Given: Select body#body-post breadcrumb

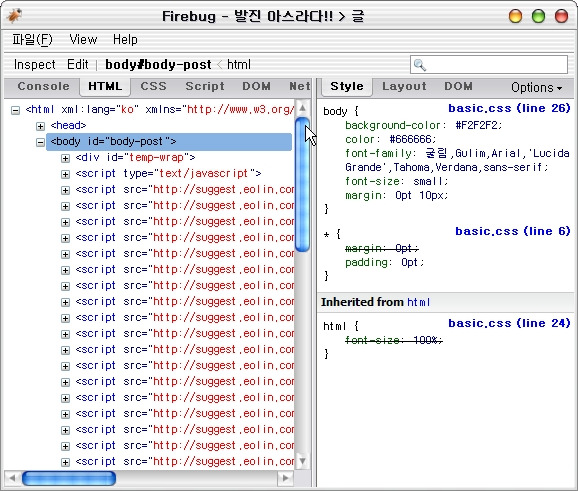Looking at the screenshot, I should pyautogui.click(x=158, y=65).
